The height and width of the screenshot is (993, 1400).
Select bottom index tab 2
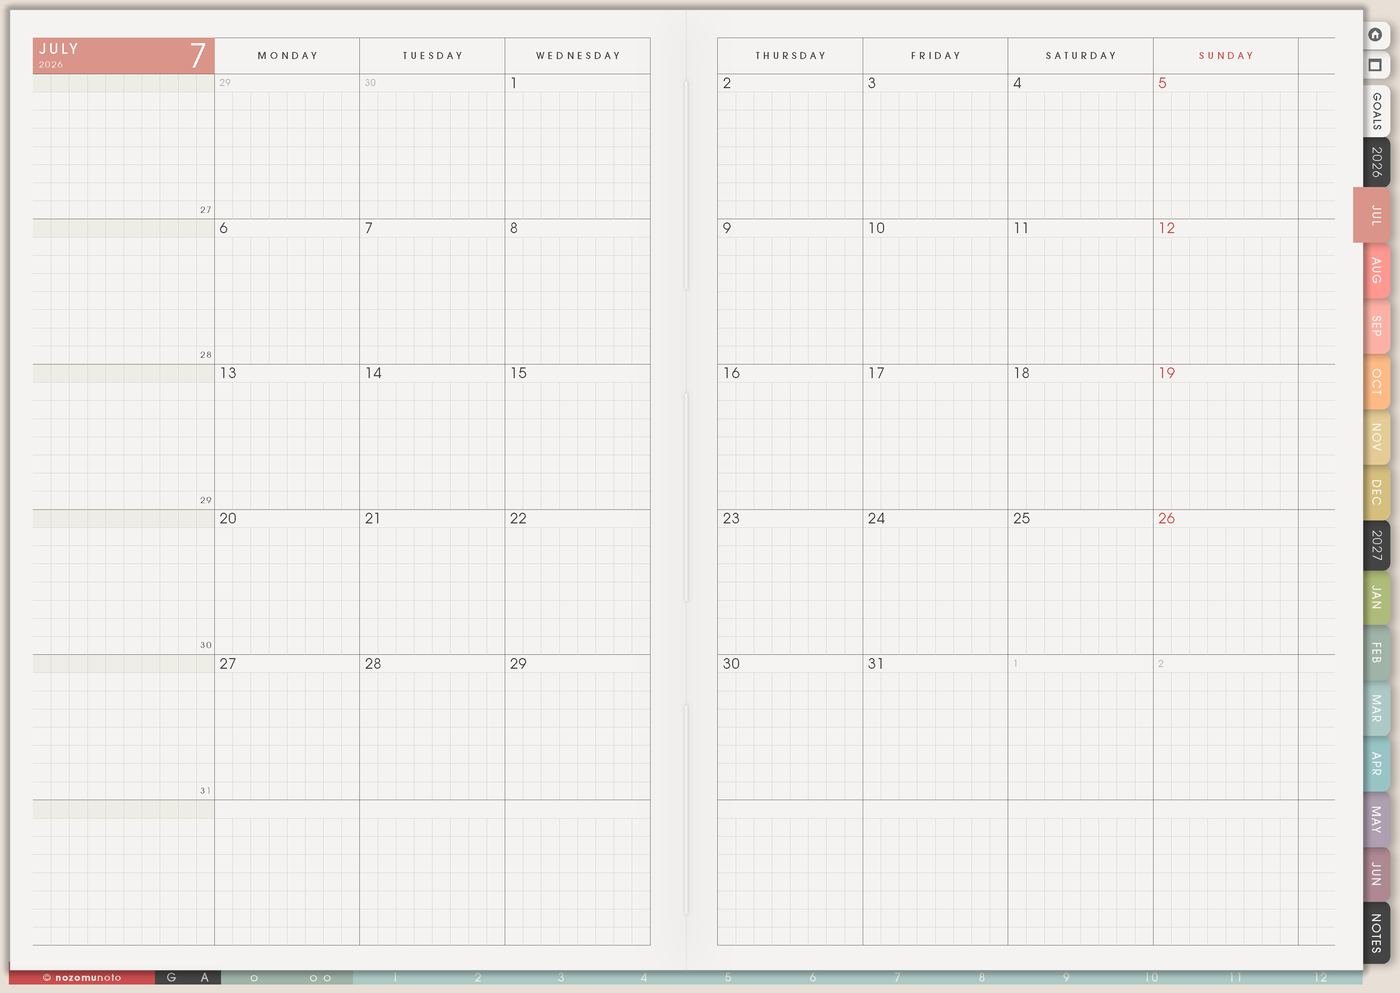pyautogui.click(x=478, y=977)
